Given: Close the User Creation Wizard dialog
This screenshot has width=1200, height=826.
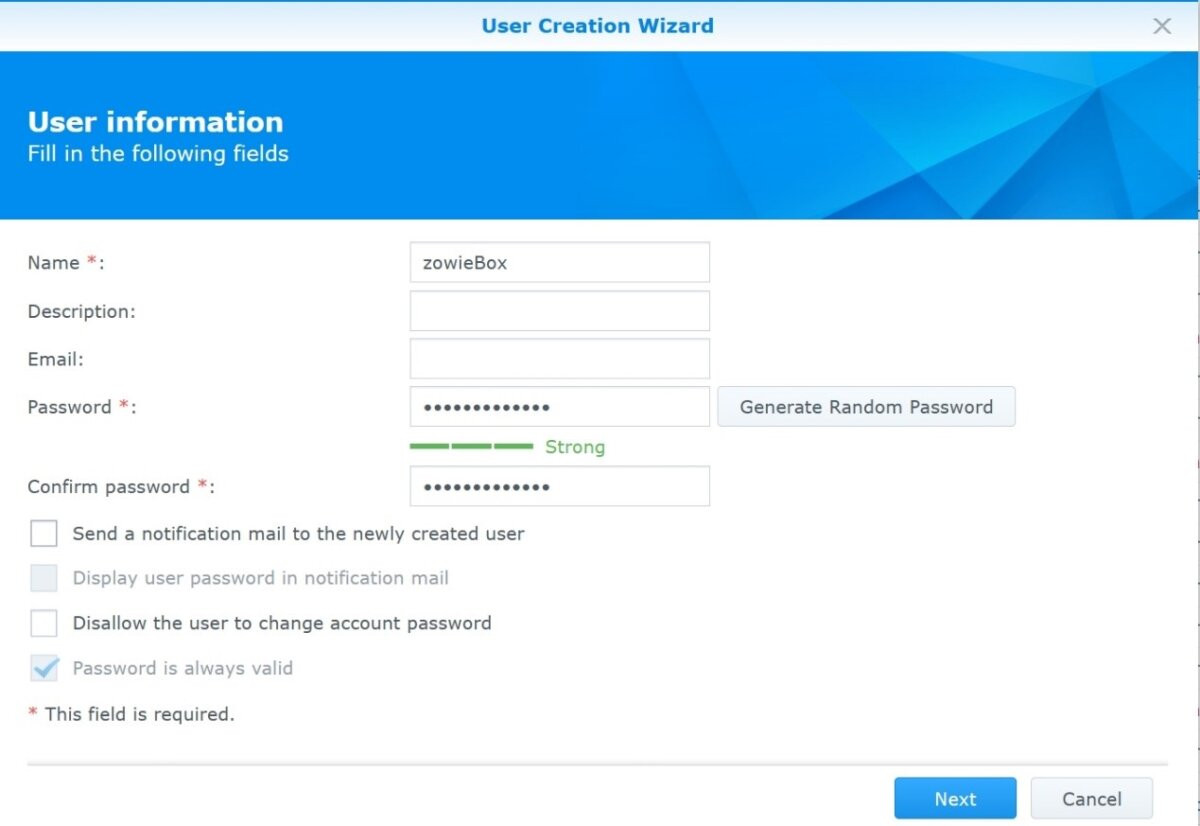Looking at the screenshot, I should click(1161, 26).
